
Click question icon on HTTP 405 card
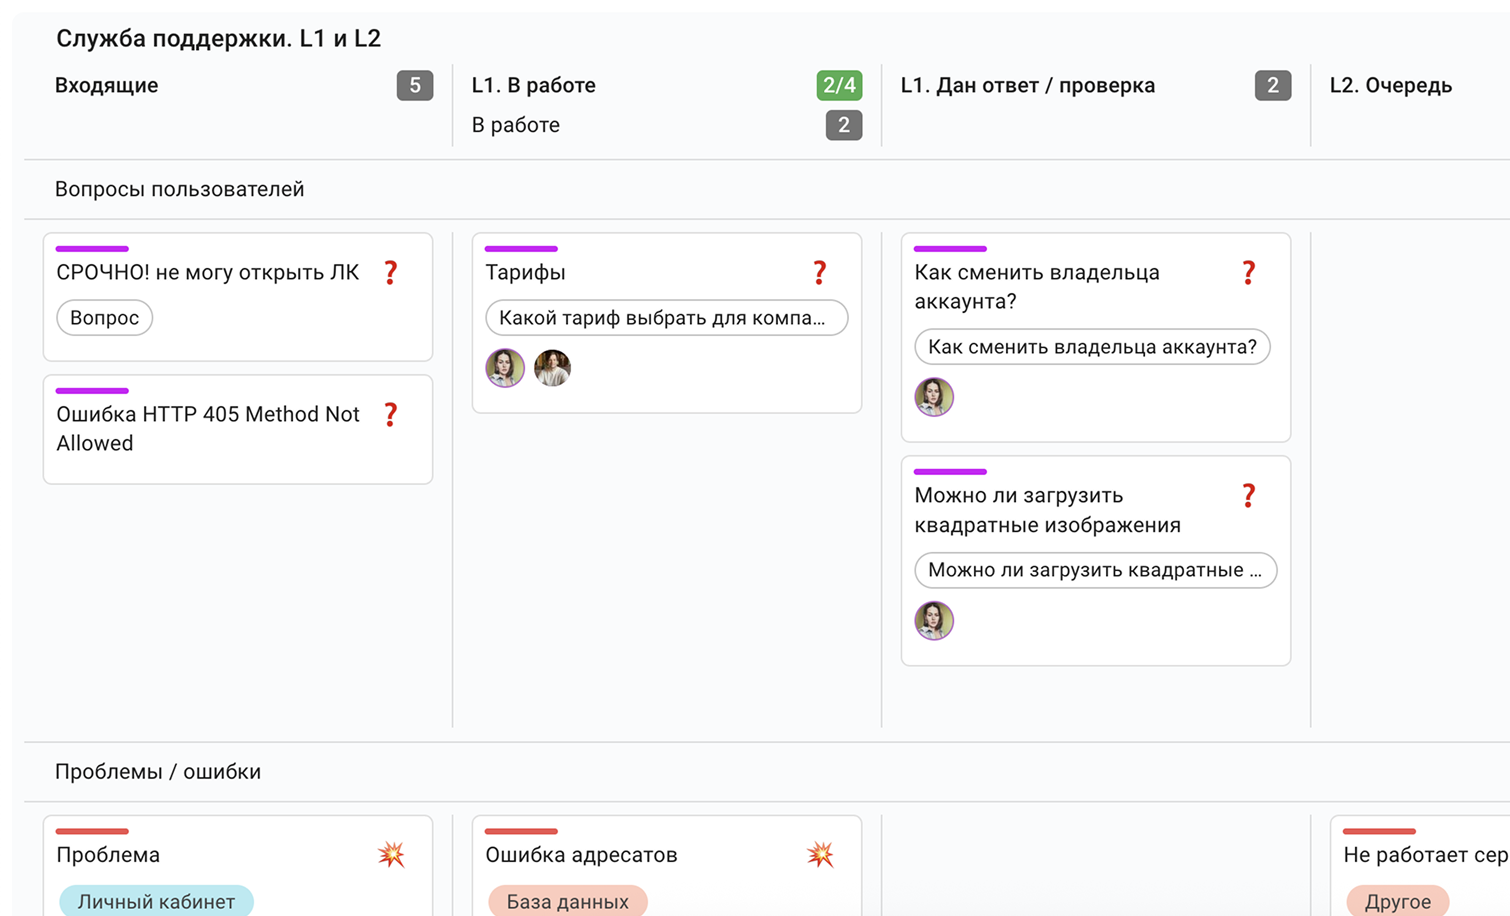(x=391, y=414)
